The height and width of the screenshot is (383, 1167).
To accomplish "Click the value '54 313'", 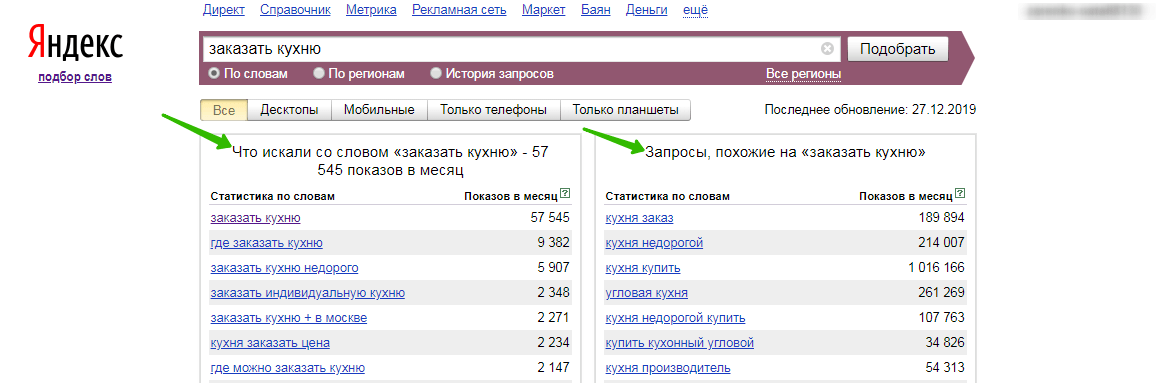I will 945,368.
